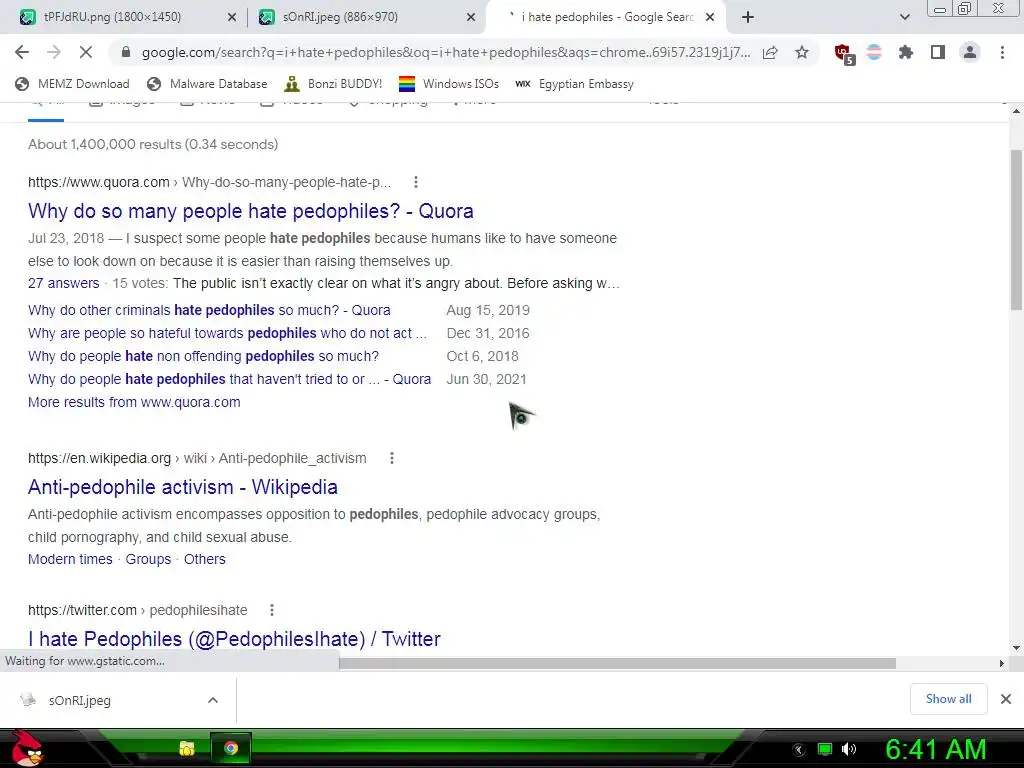
Task: Open the volume speaker tray icon
Action: coord(848,749)
